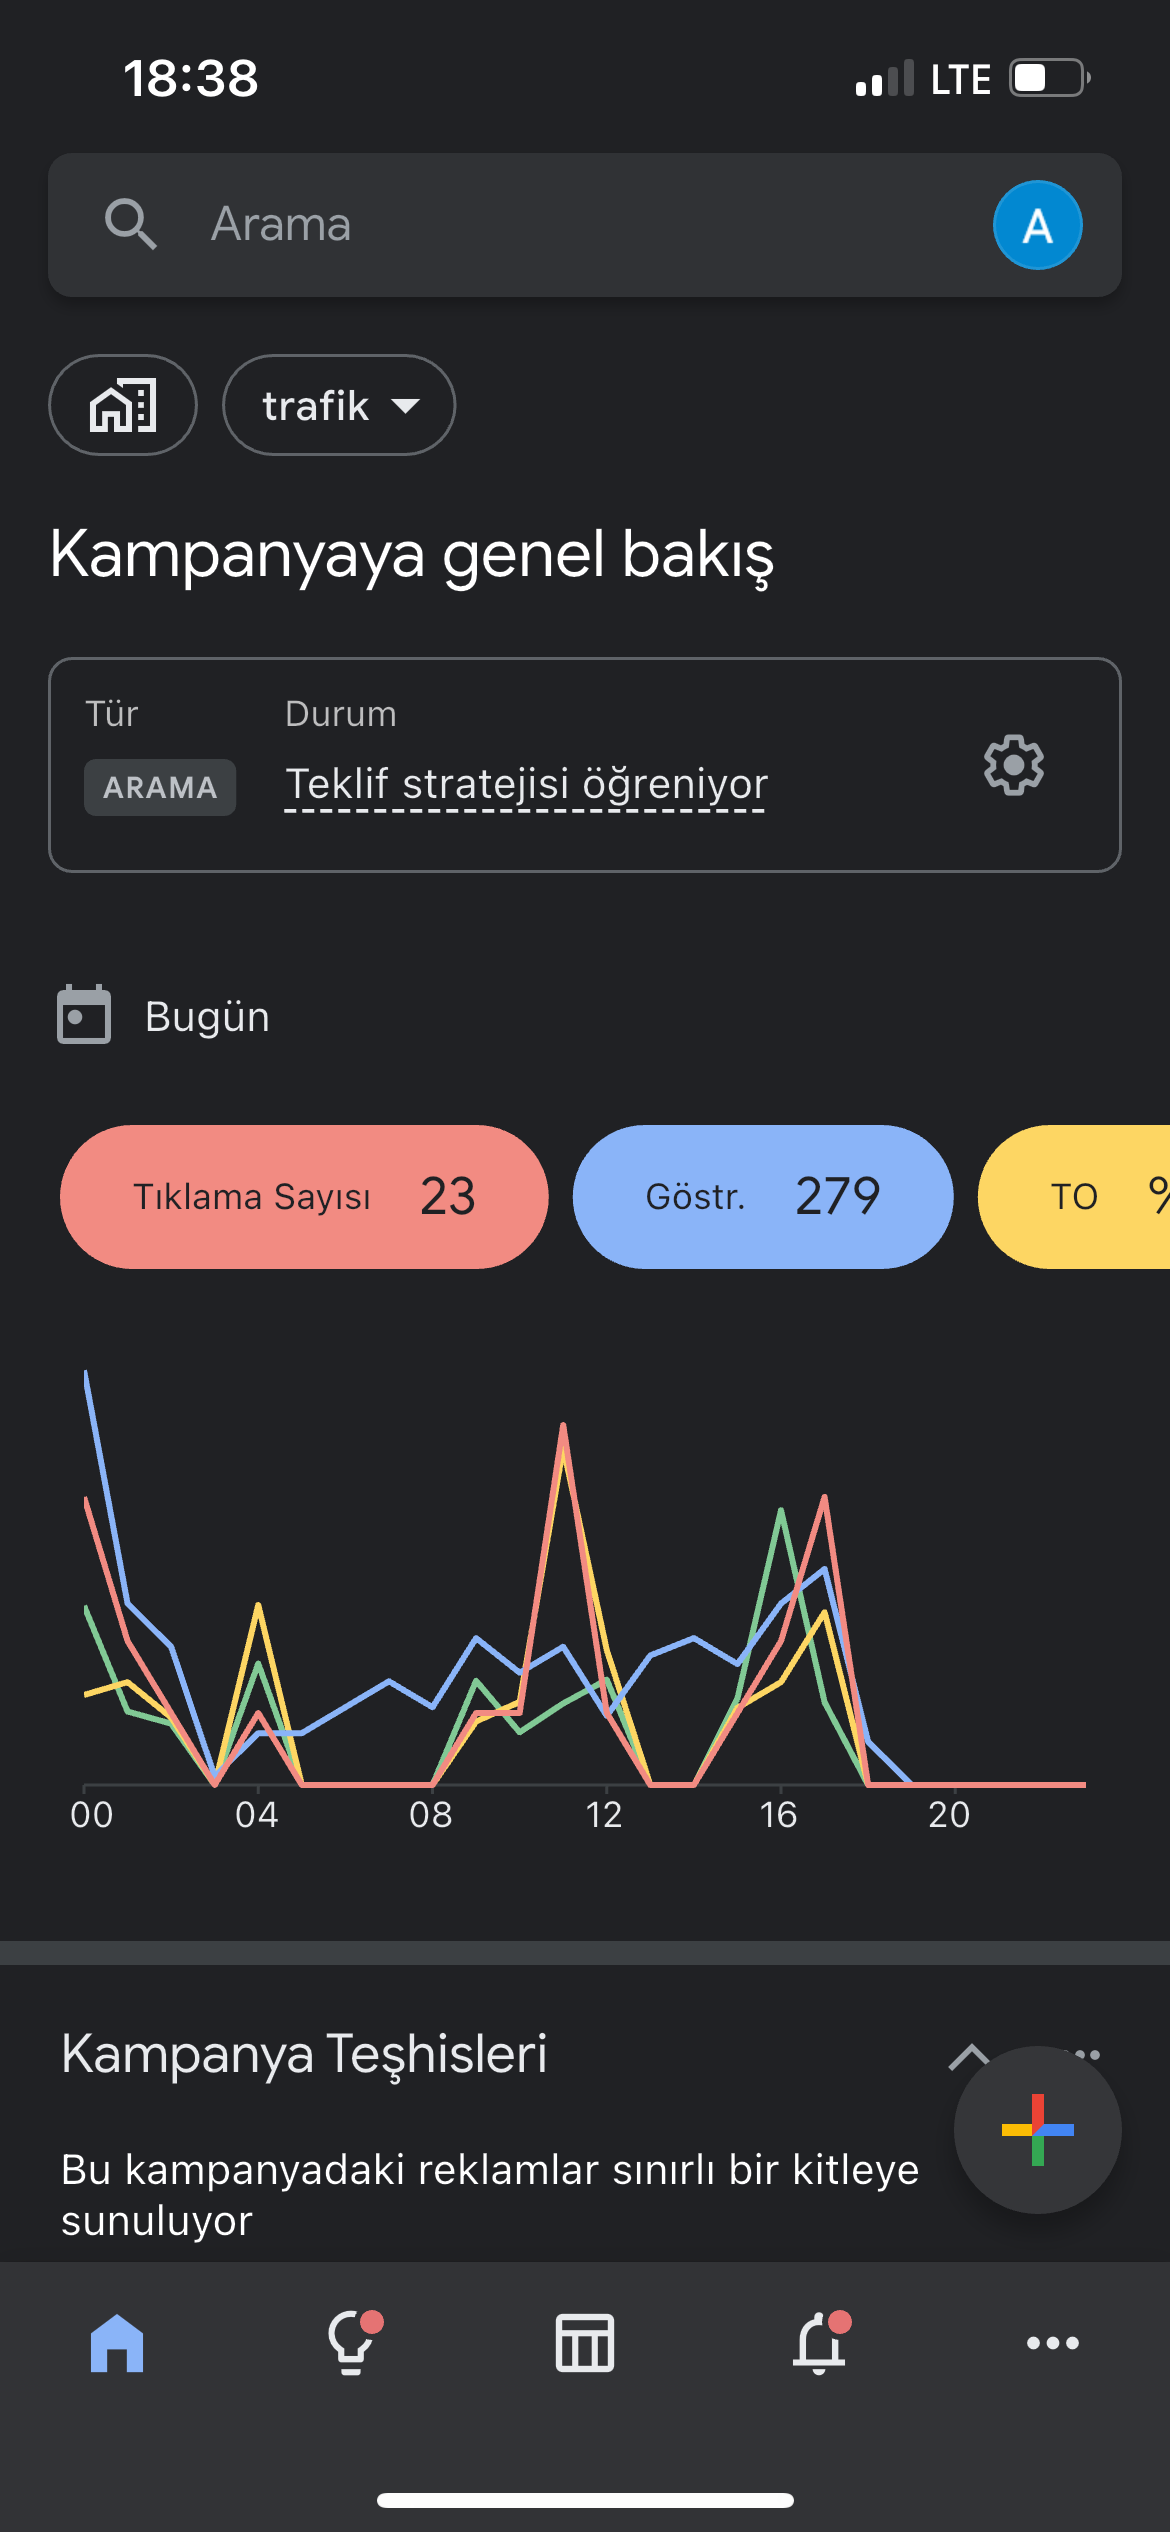Collapse the Kampanya Teşhisleri section
The height and width of the screenshot is (2532, 1170).
(968, 2056)
